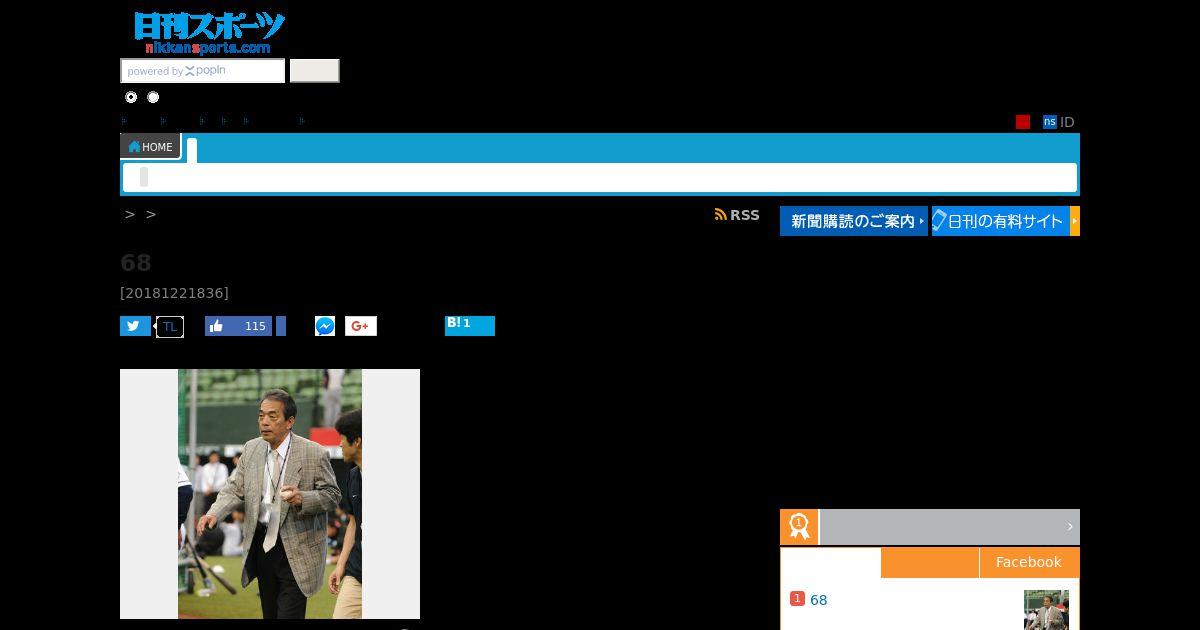The height and width of the screenshot is (630, 1200).
Task: Open the ns ID login link
Action: pos(1058,122)
